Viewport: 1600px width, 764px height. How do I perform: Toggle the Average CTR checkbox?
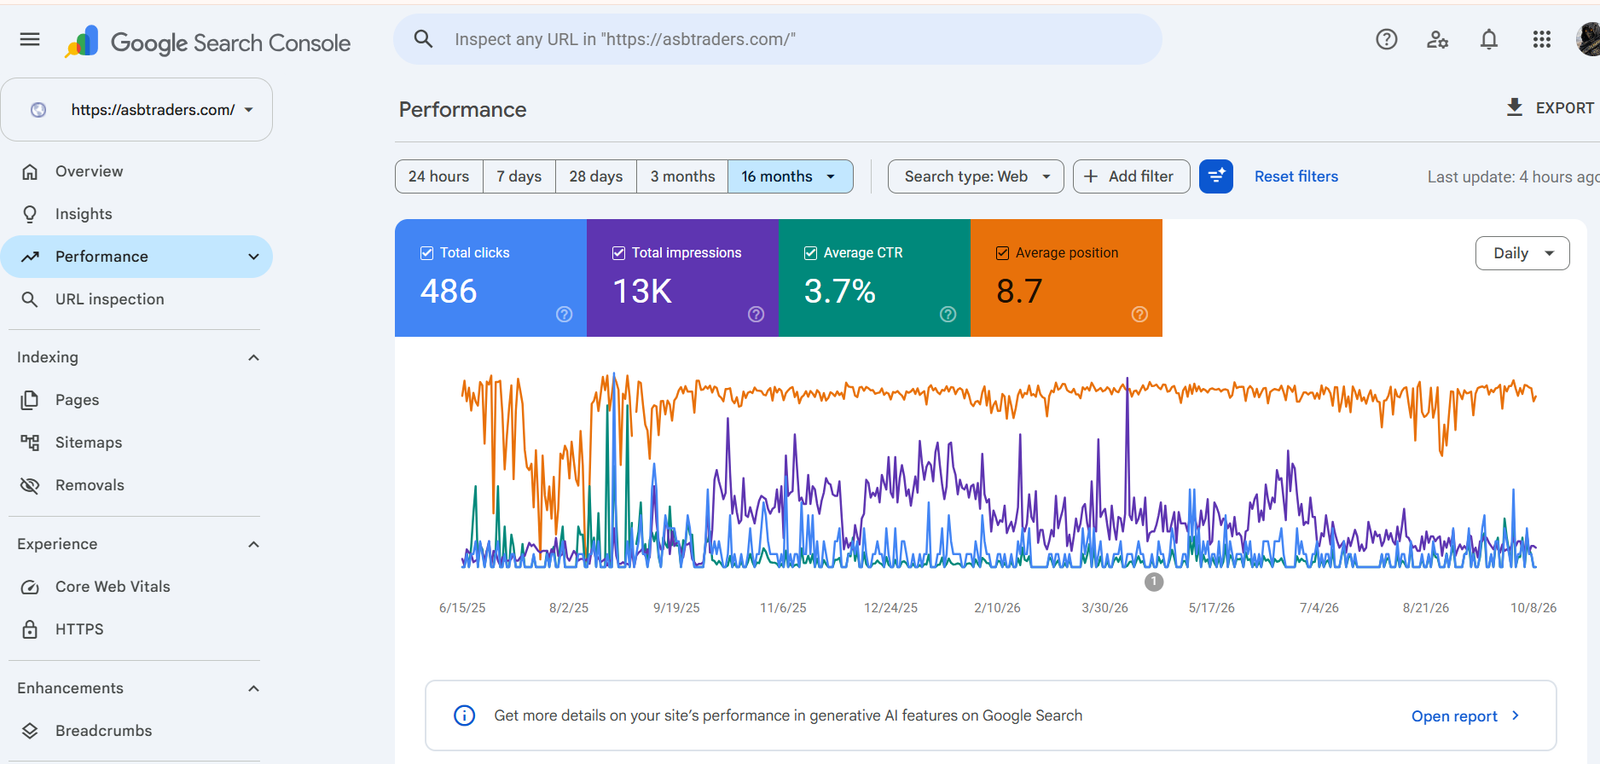(811, 253)
